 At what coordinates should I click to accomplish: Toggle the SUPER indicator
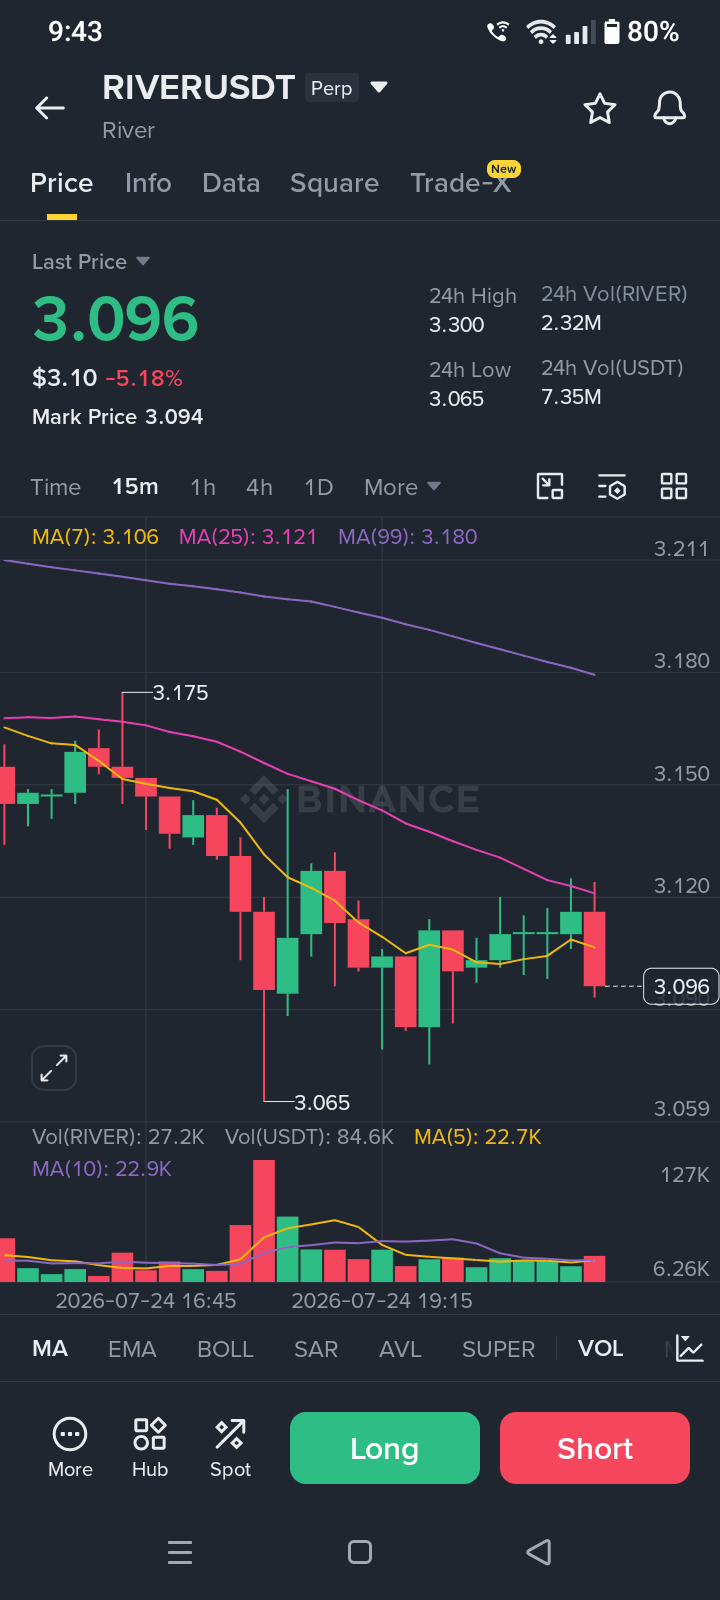tap(498, 1349)
